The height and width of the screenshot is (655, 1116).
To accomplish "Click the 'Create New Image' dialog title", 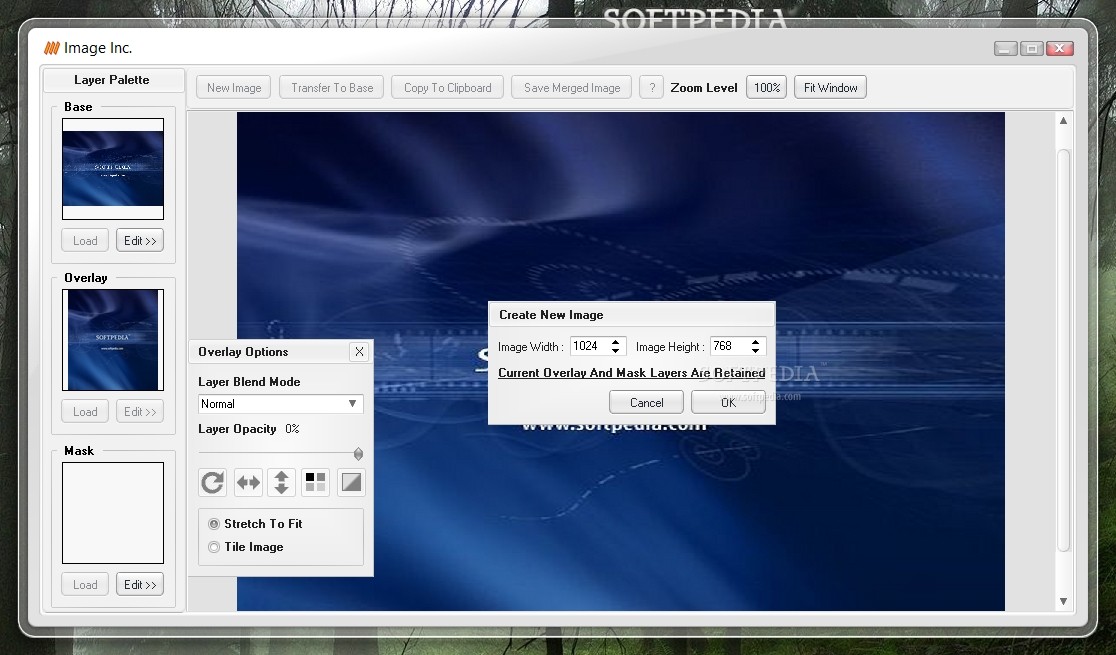I will coord(551,315).
